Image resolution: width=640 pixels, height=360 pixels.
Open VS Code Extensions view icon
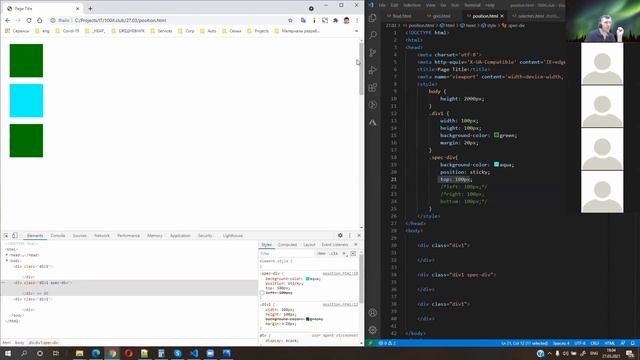coord(372,87)
